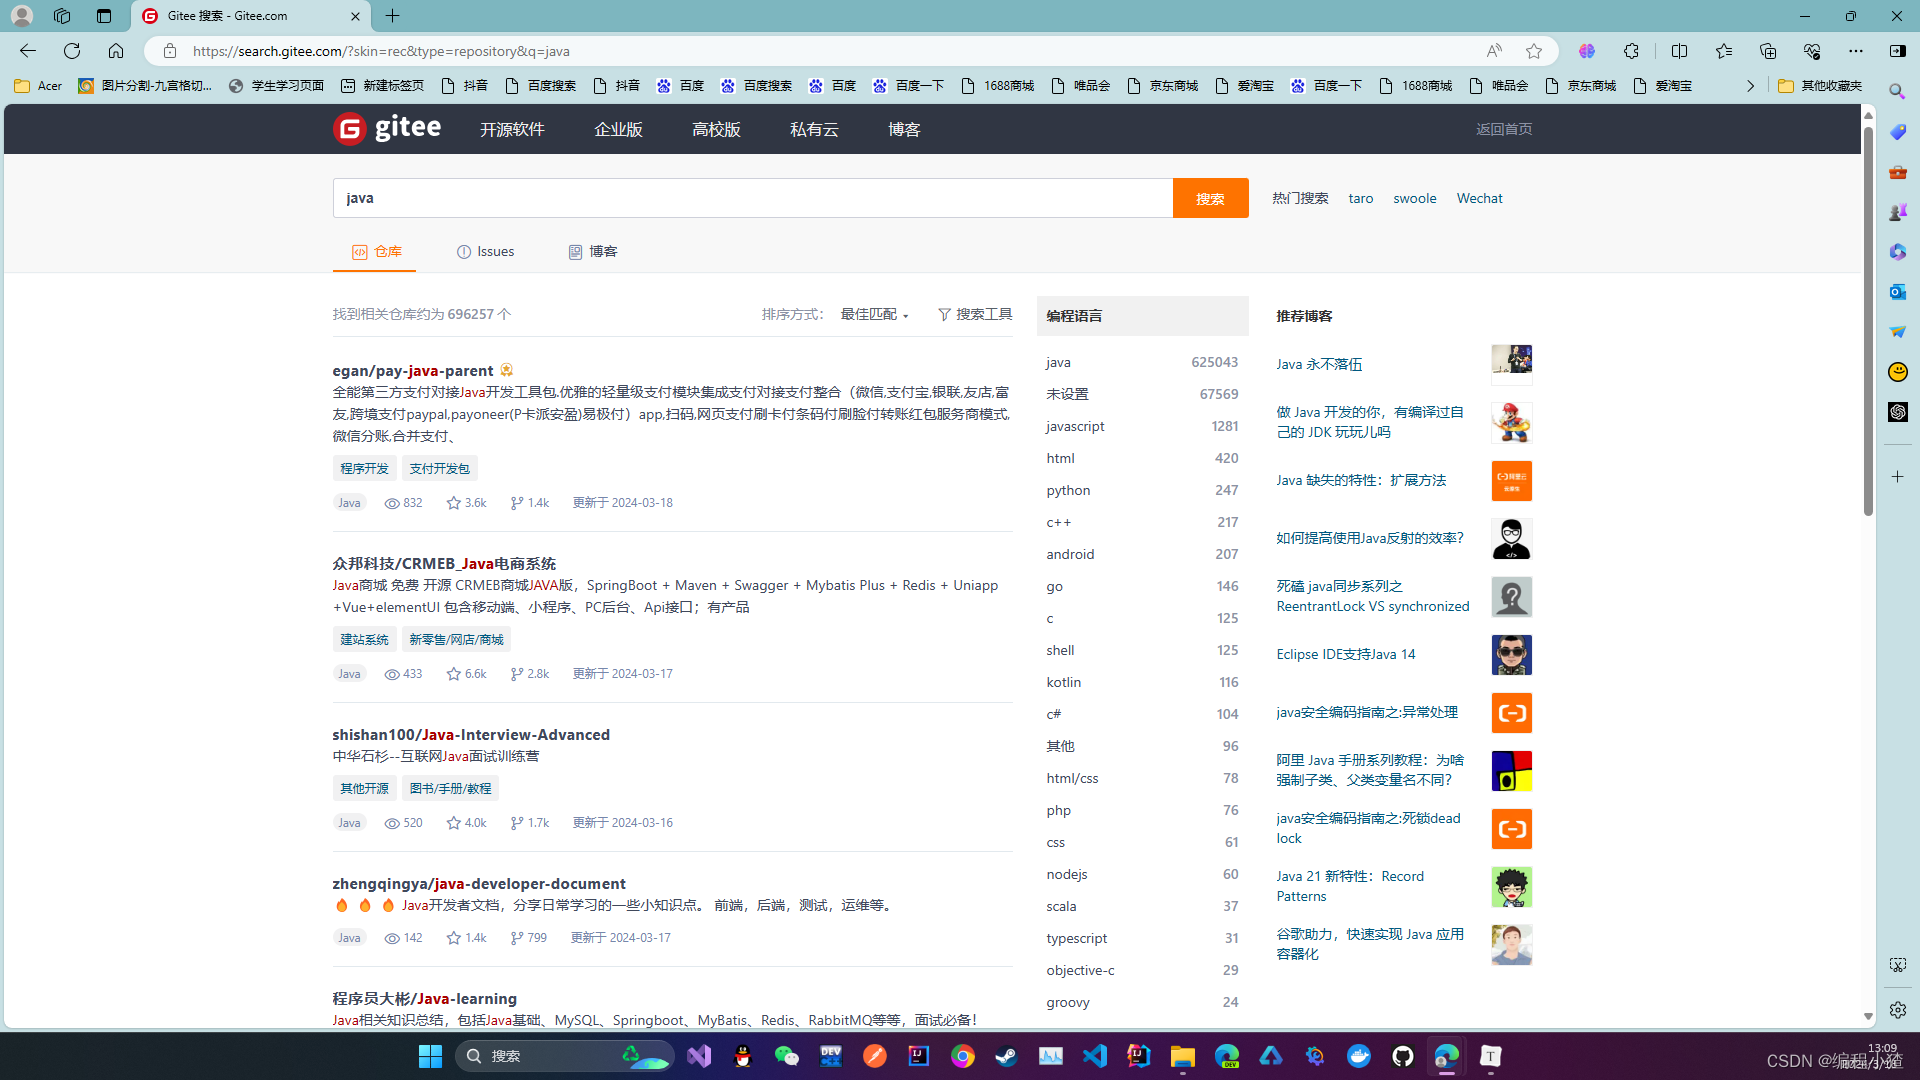1920x1080 pixels.
Task: Click the 程序开发 tag
Action: coord(364,468)
